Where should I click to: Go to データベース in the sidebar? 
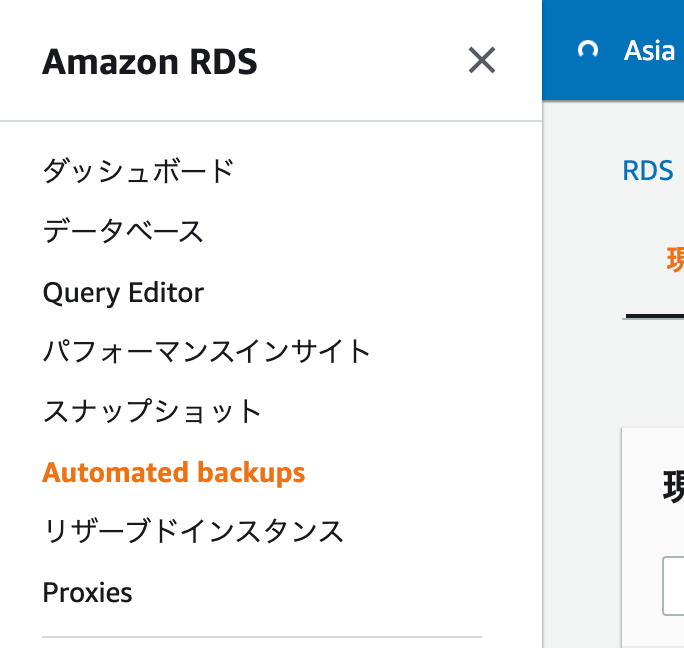123,231
